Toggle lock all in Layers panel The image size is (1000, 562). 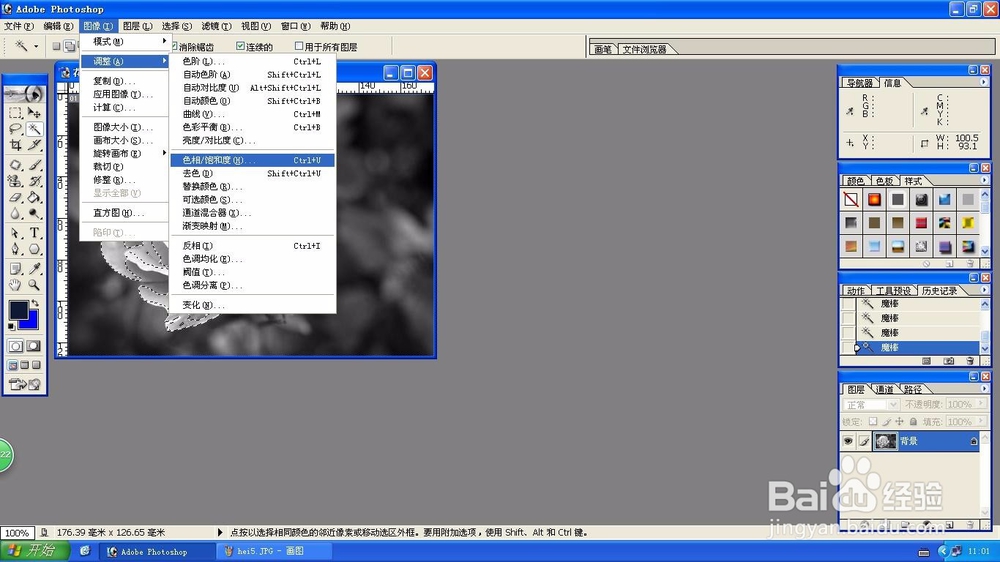click(x=913, y=422)
